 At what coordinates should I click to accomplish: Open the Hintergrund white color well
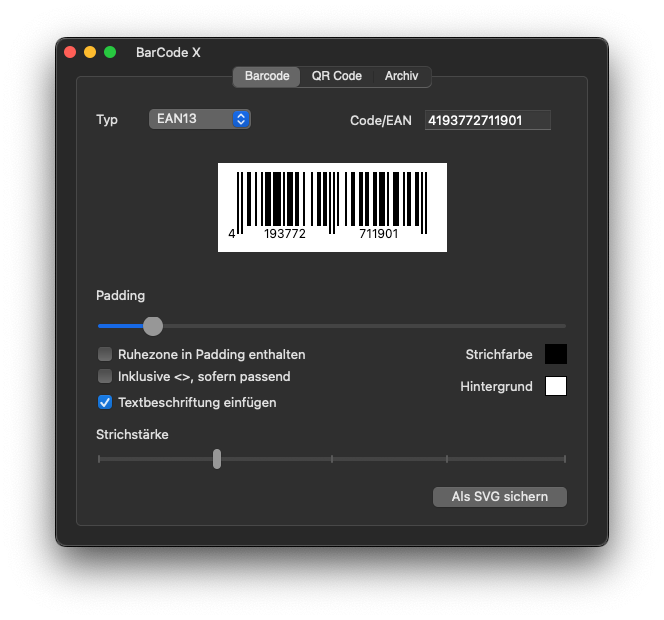point(556,386)
